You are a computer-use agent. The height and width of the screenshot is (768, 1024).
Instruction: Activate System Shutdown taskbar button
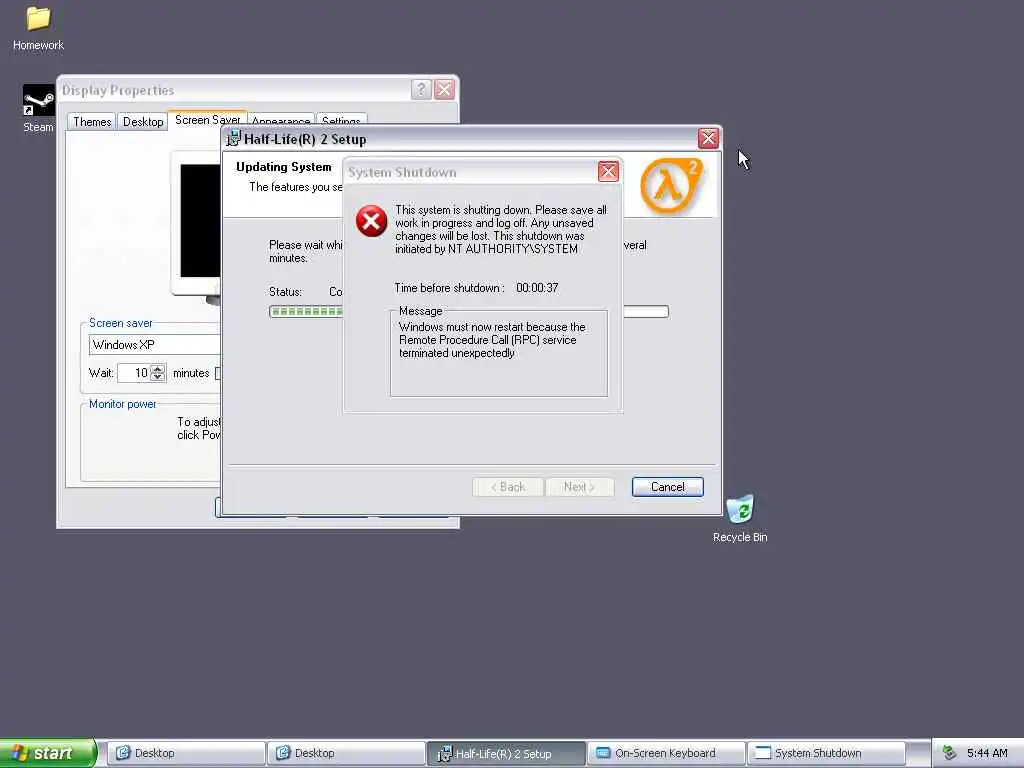click(x=826, y=753)
